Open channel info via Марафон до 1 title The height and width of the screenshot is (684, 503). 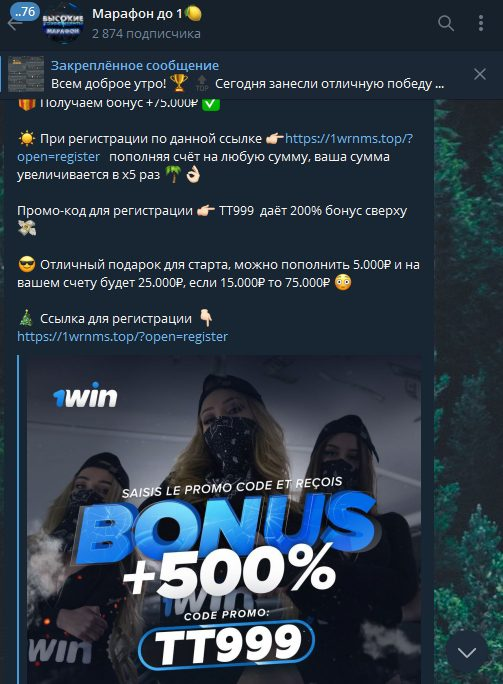click(x=147, y=14)
